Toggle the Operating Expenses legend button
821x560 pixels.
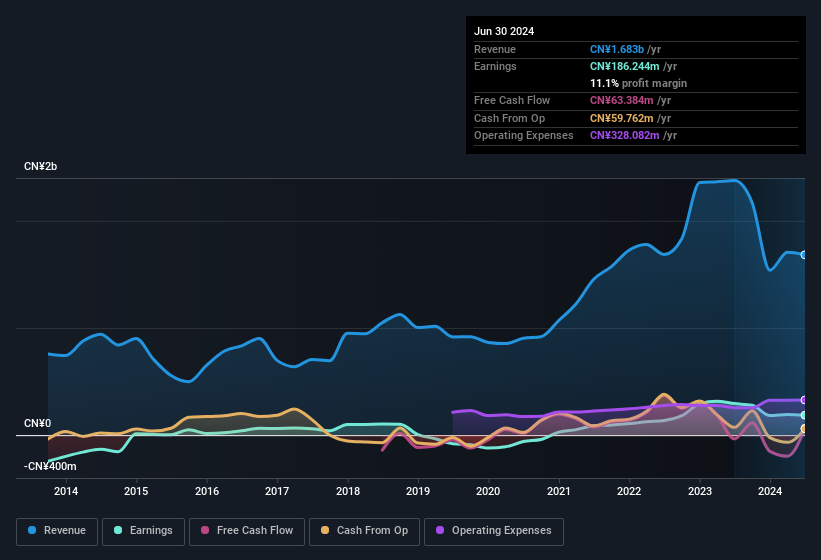click(494, 531)
